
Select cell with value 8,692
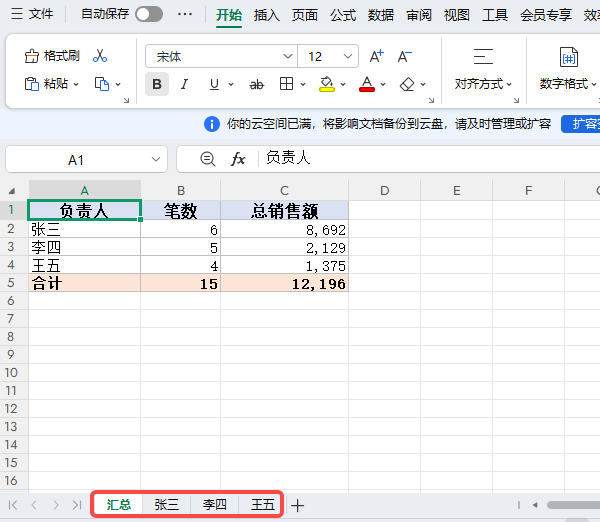click(x=284, y=229)
